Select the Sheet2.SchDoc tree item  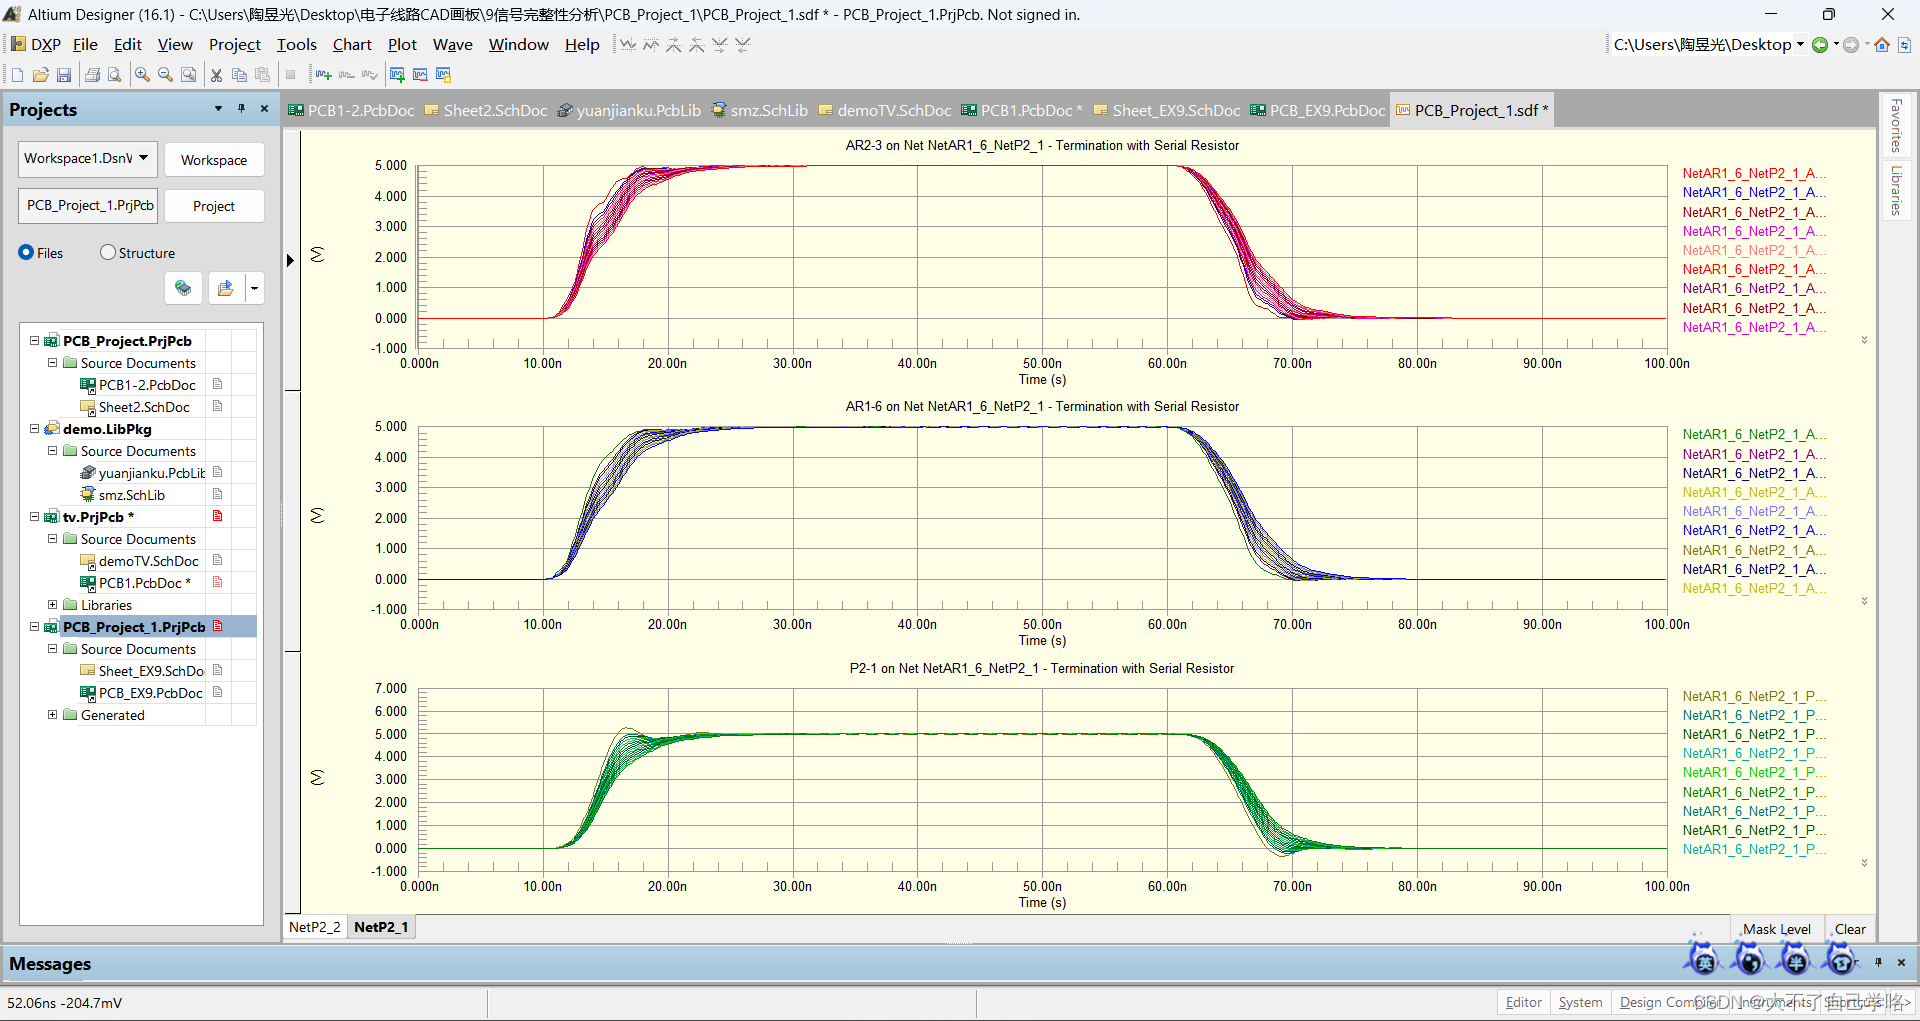(x=144, y=407)
